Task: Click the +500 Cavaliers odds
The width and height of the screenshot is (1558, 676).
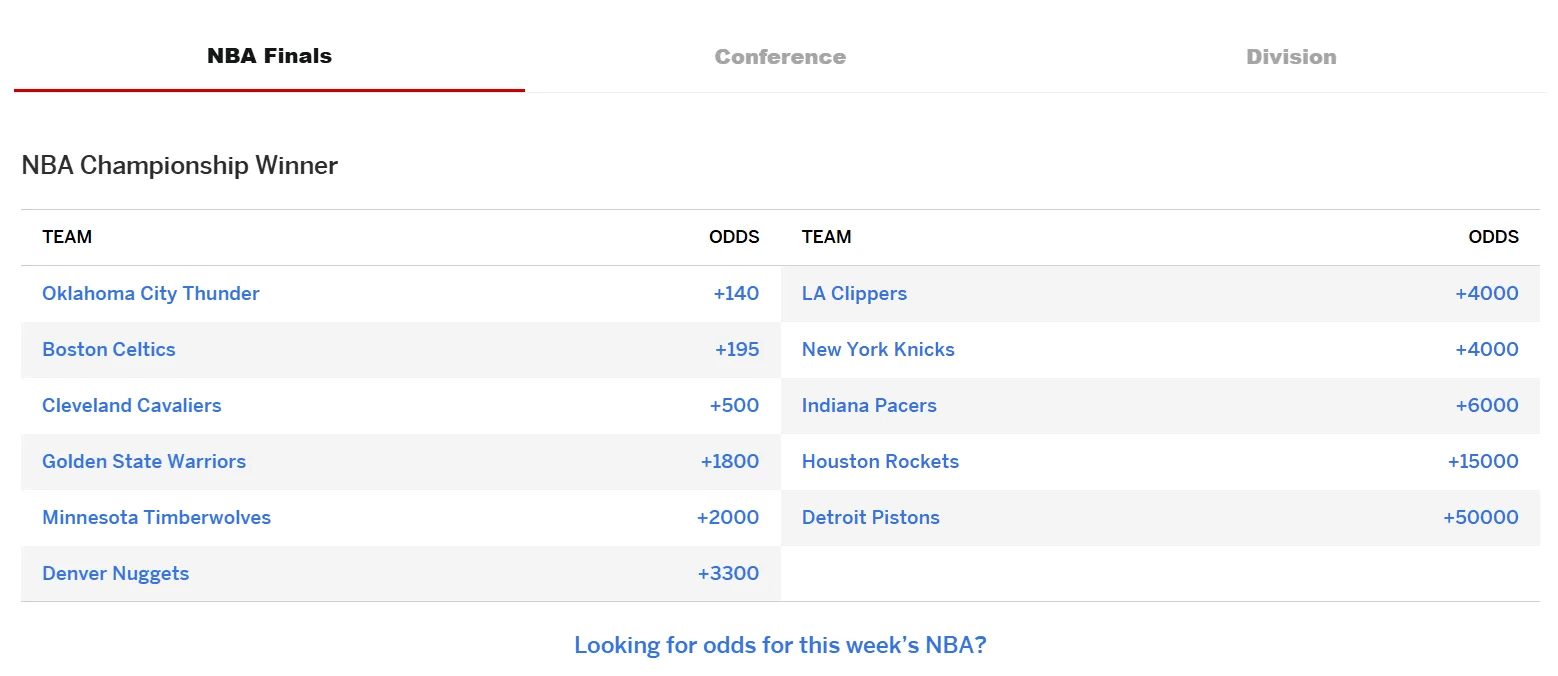Action: [x=734, y=405]
